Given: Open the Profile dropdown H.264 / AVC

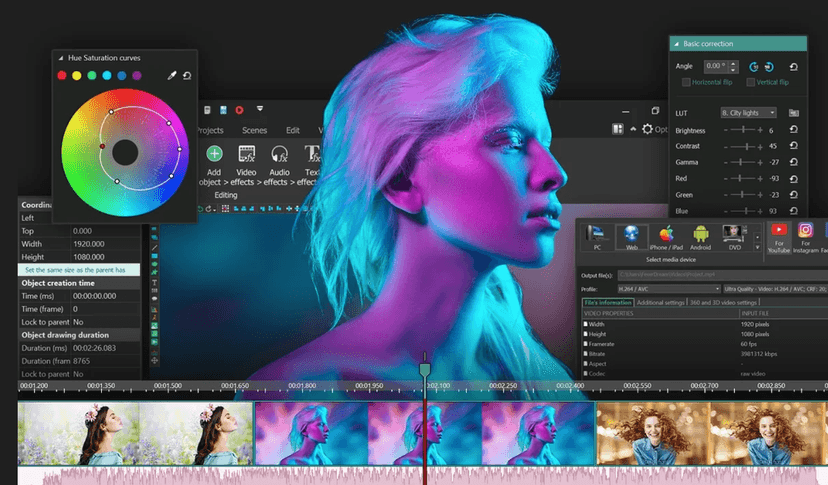Looking at the screenshot, I should (669, 289).
